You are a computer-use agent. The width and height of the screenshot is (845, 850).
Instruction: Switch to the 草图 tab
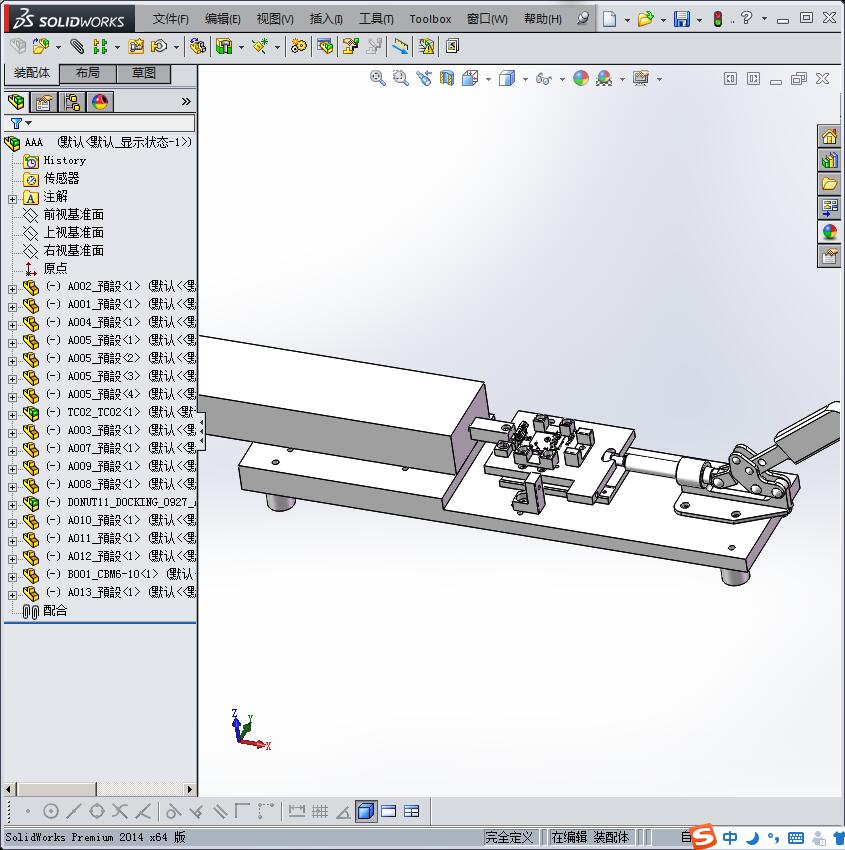click(144, 73)
